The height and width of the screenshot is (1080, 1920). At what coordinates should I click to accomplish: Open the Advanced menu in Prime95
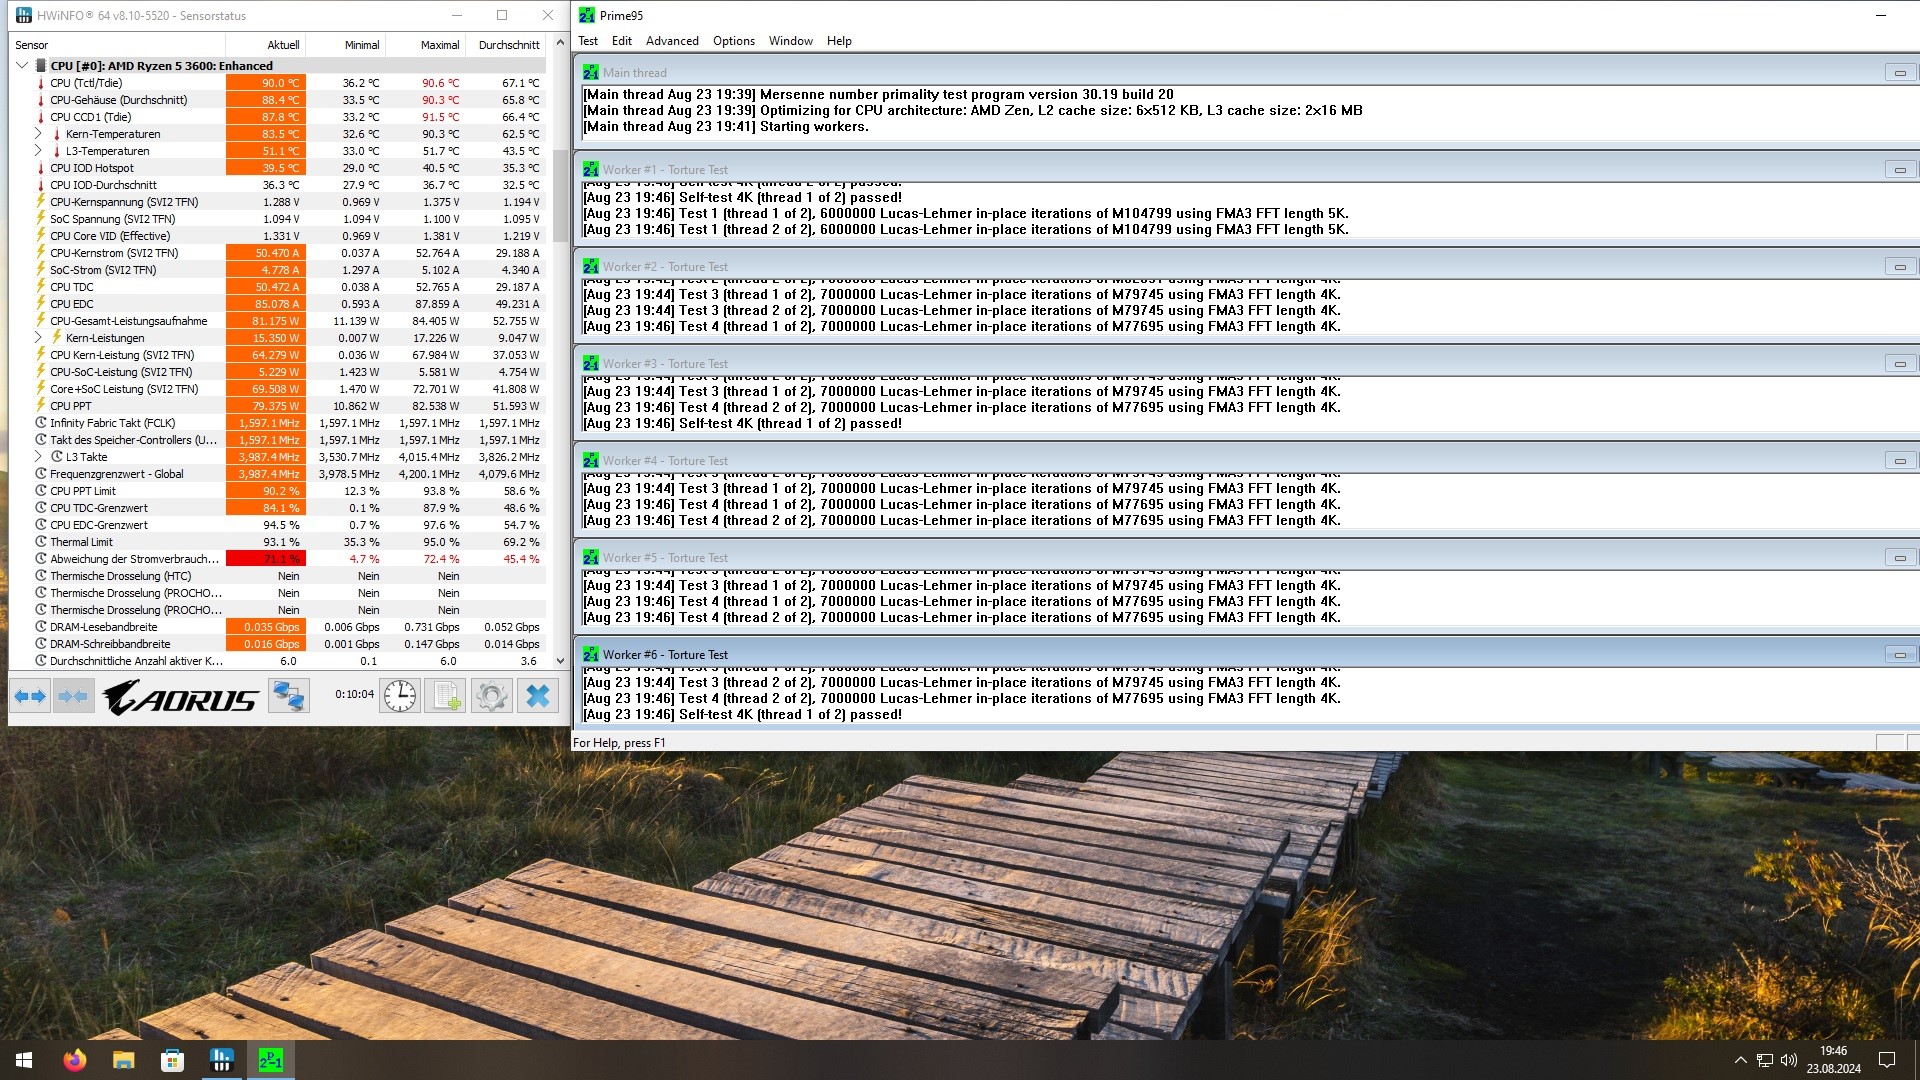pyautogui.click(x=672, y=41)
